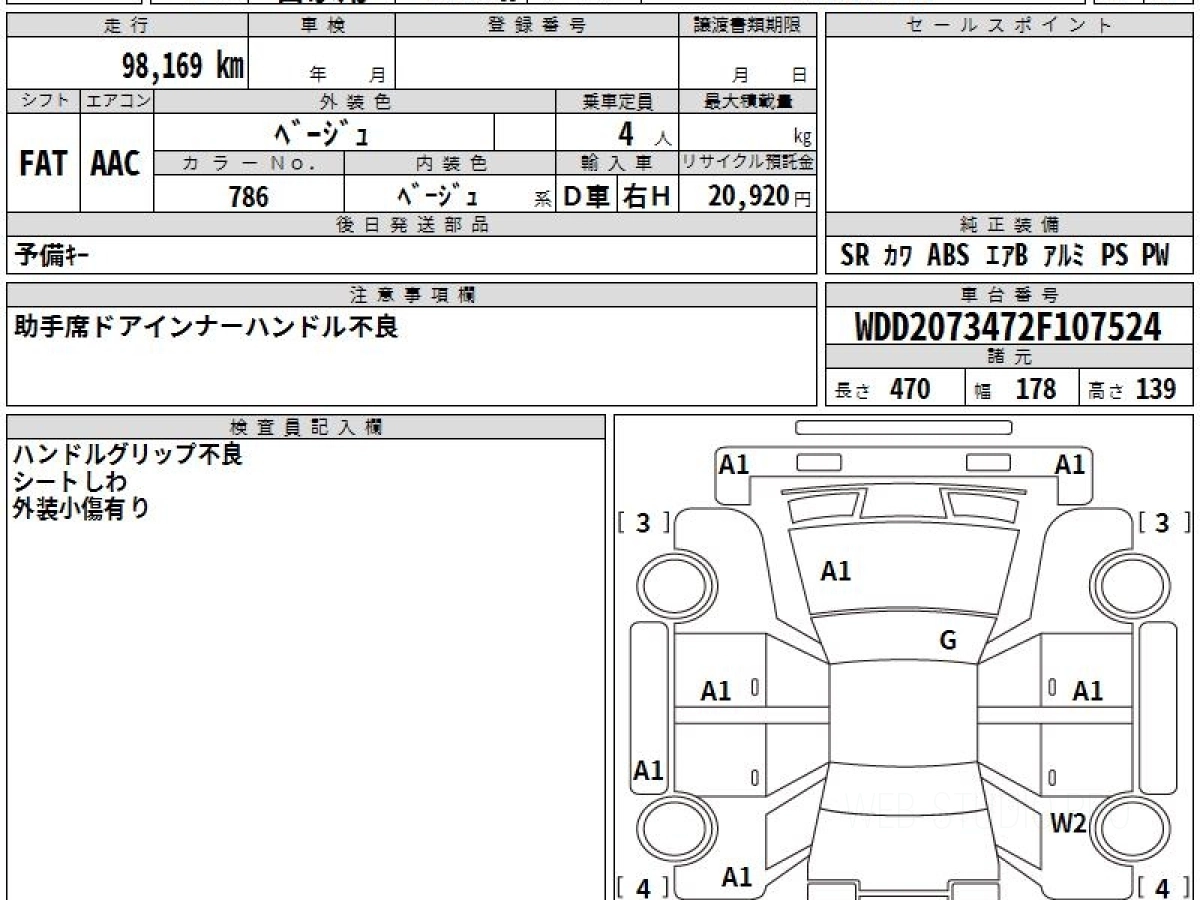Image resolution: width=1200 pixels, height=900 pixels.
Task: Click the 注意事項欄 section header
Action: coord(412,295)
